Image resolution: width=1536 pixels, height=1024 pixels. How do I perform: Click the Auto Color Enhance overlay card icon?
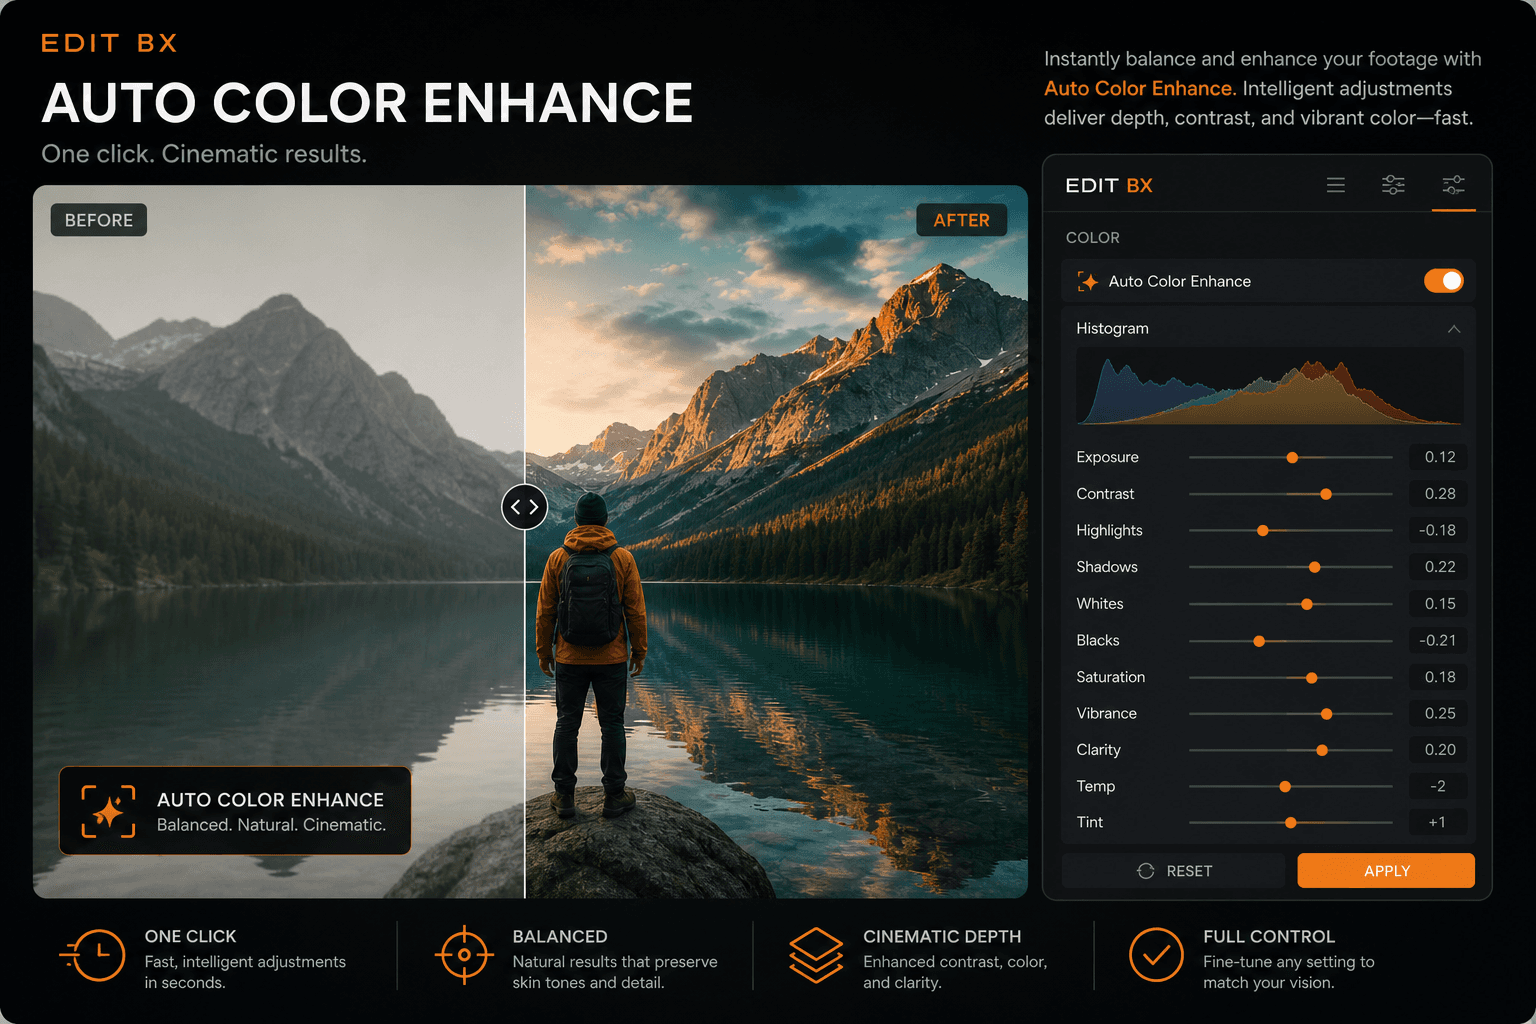[108, 811]
